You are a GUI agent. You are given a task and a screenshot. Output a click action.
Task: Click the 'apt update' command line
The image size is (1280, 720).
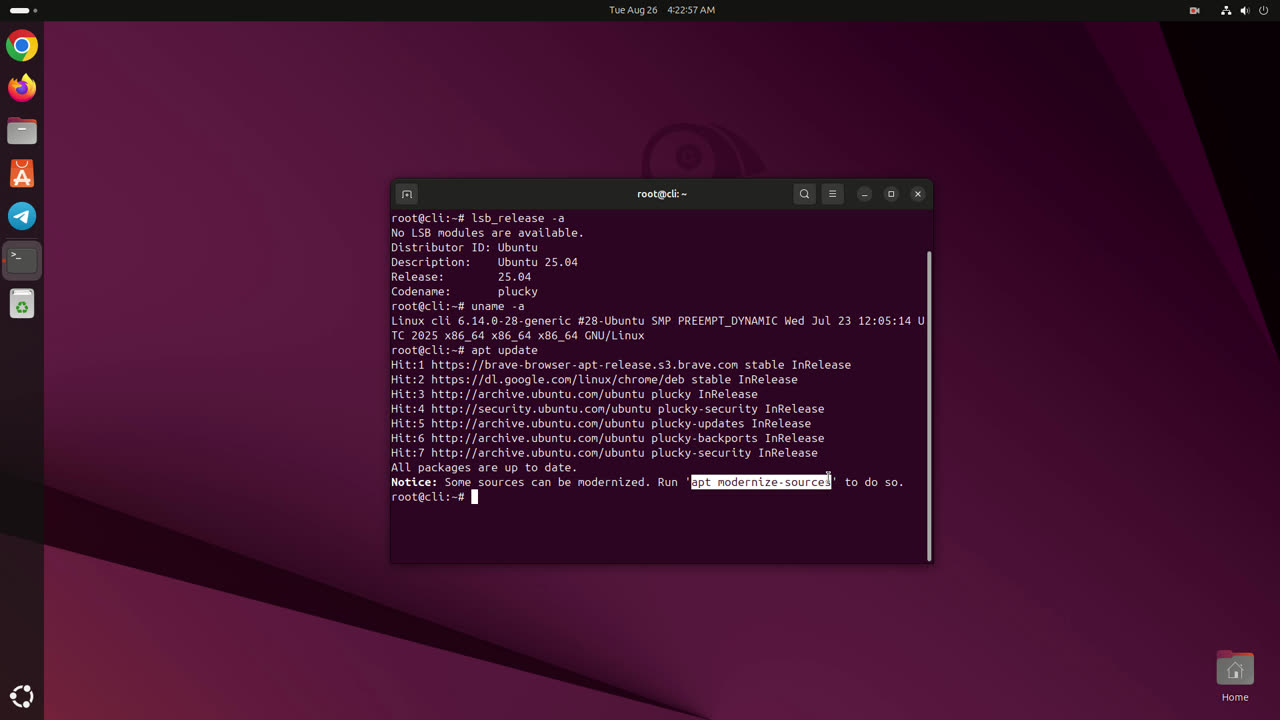pyautogui.click(x=464, y=350)
